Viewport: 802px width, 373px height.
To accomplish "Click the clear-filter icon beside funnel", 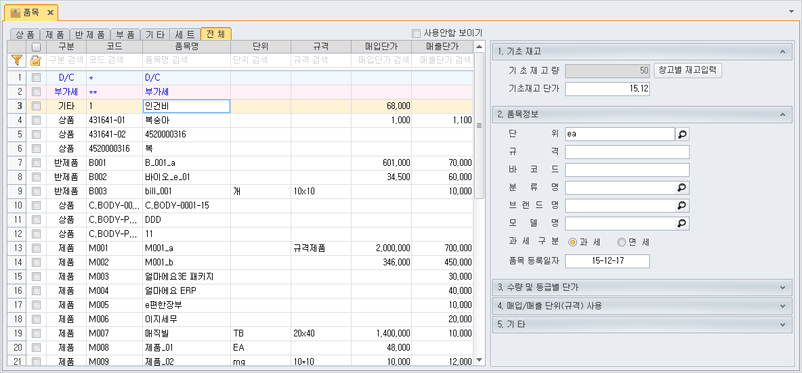I will [x=35, y=60].
